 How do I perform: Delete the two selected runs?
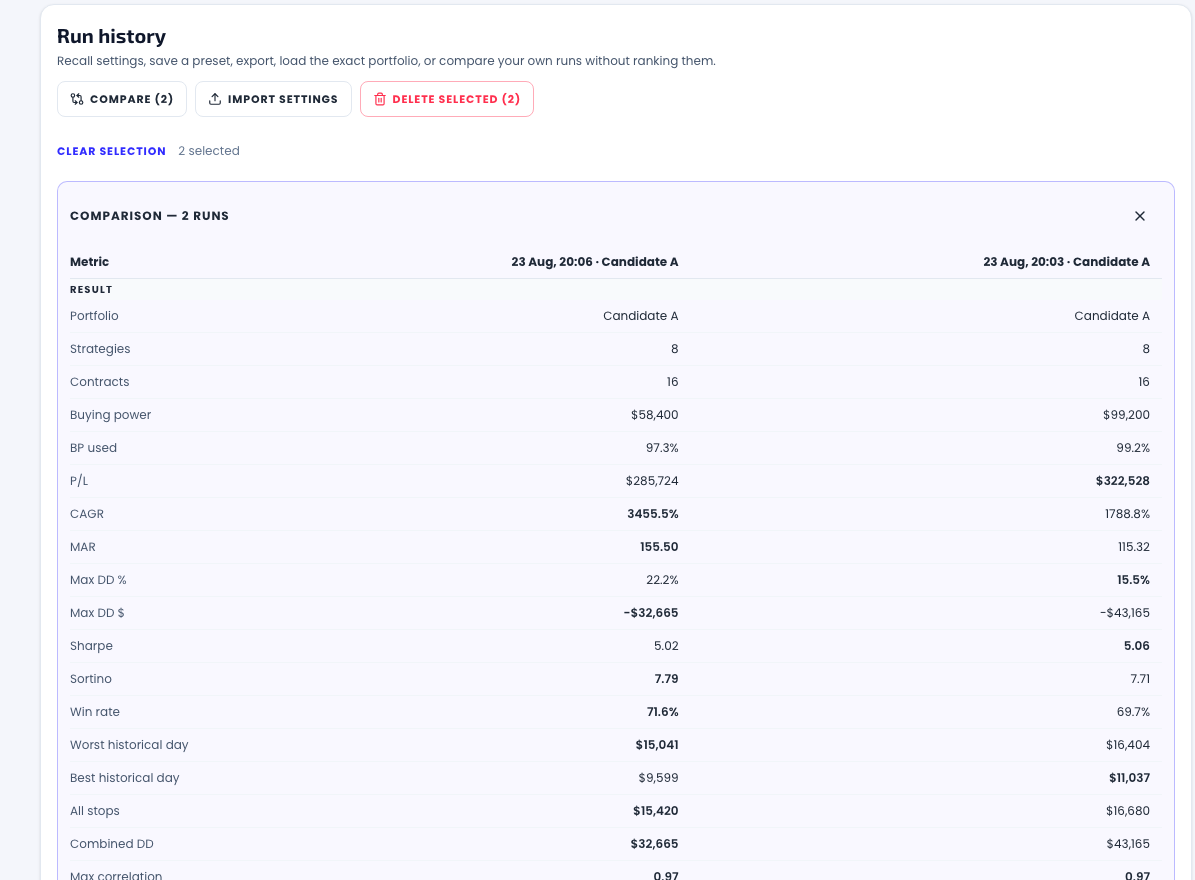click(447, 99)
